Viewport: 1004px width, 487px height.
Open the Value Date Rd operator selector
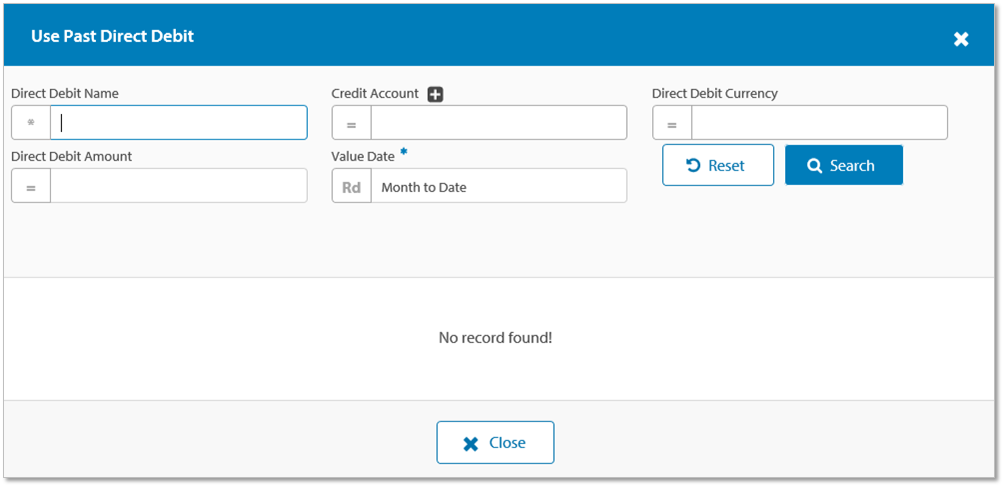(352, 186)
